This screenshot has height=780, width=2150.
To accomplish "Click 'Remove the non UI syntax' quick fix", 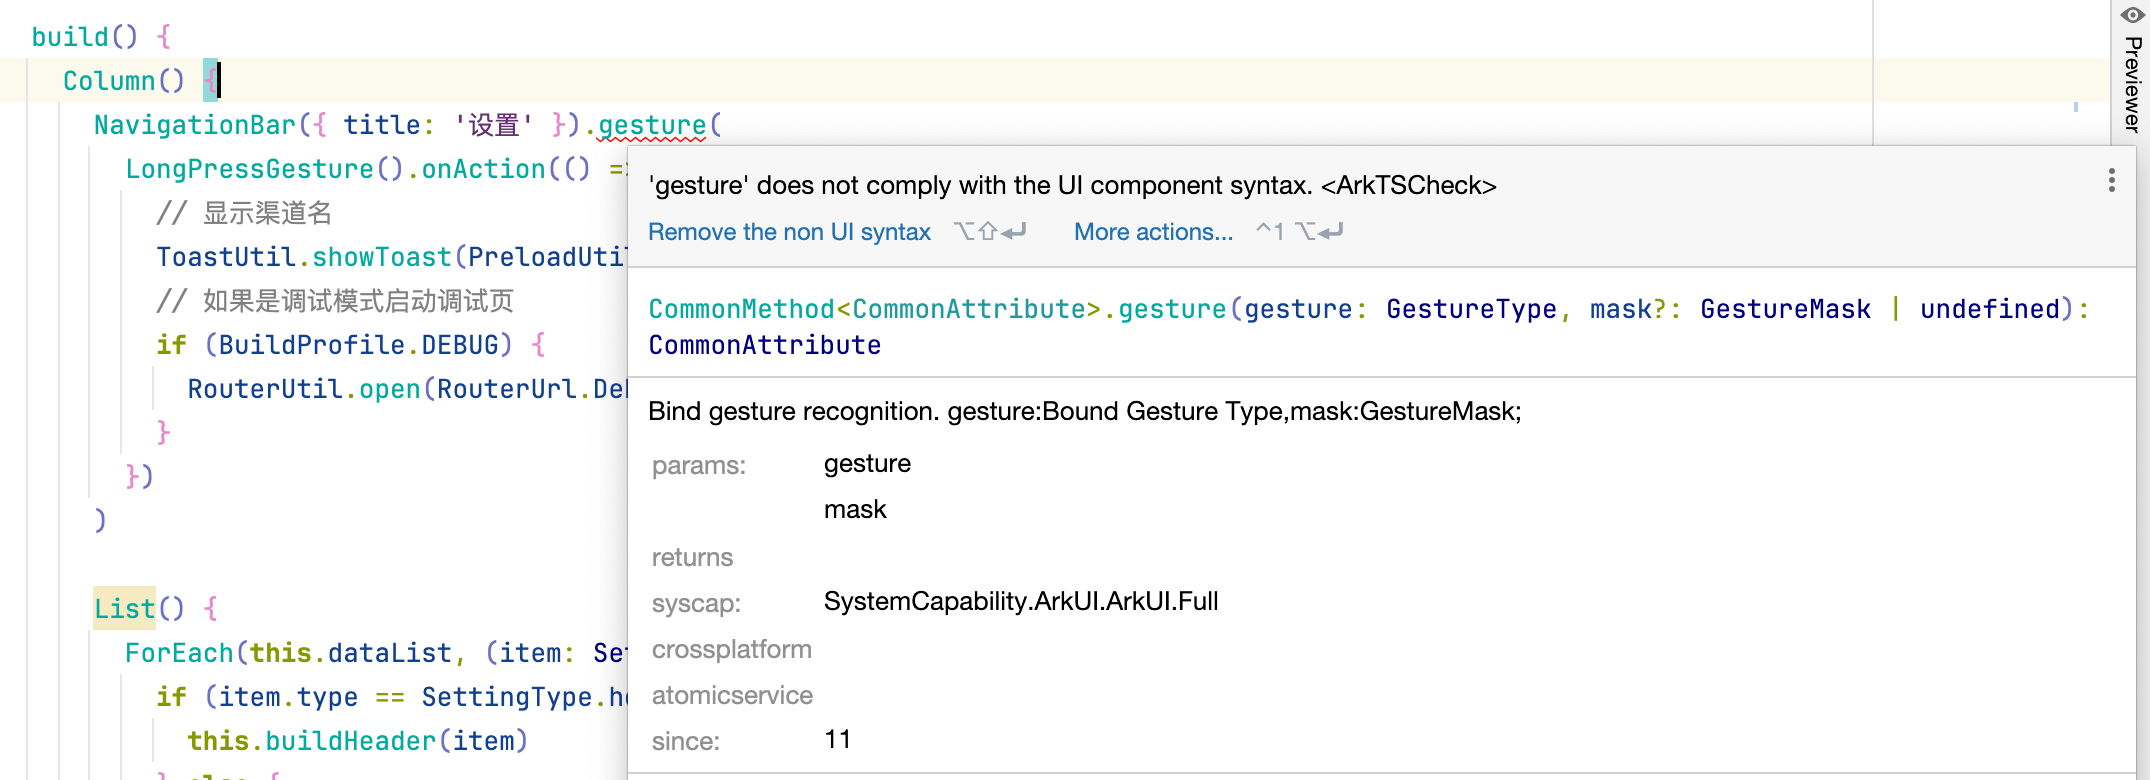I will tap(789, 232).
